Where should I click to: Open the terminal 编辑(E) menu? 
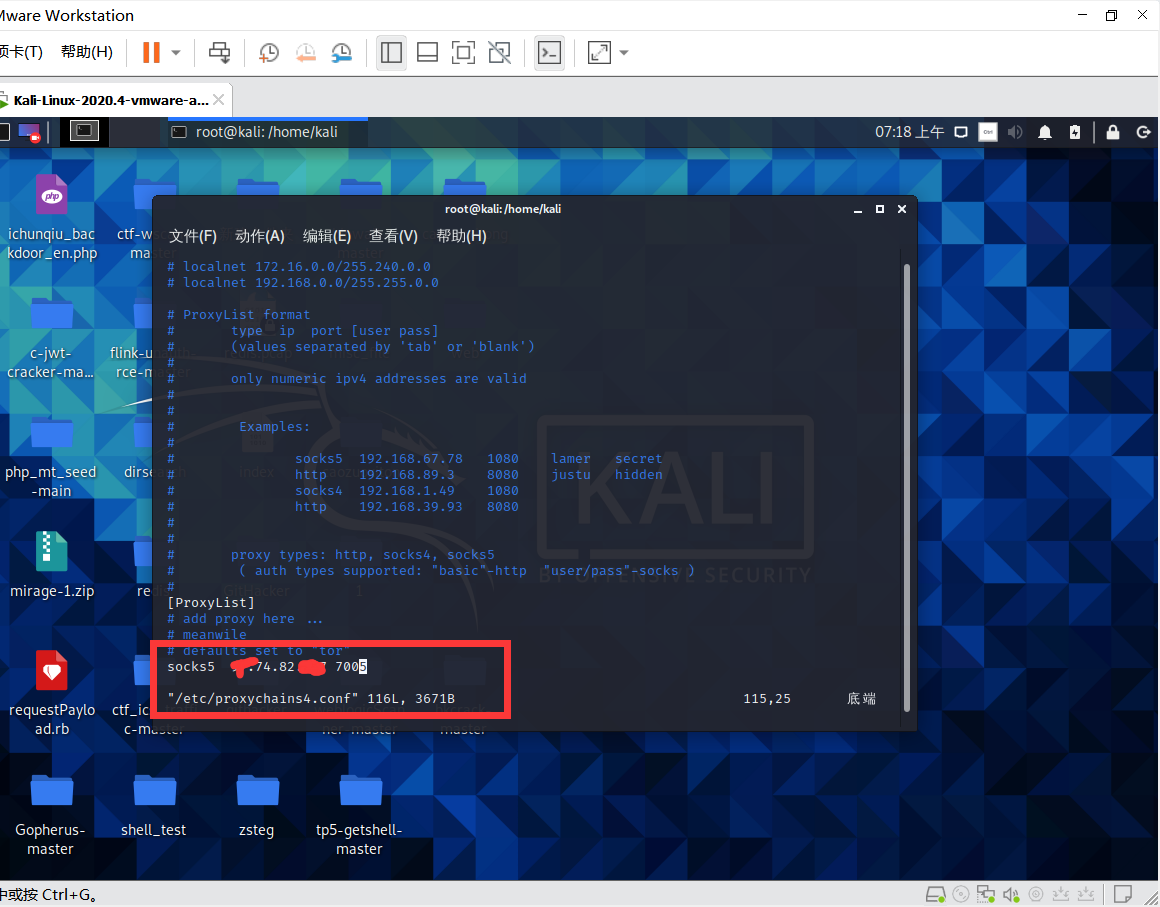(327, 236)
